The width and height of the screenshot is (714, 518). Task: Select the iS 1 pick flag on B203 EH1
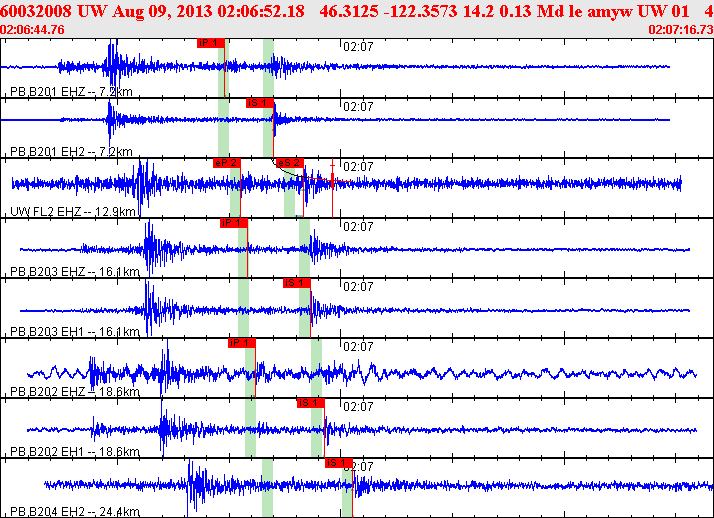pos(297,283)
